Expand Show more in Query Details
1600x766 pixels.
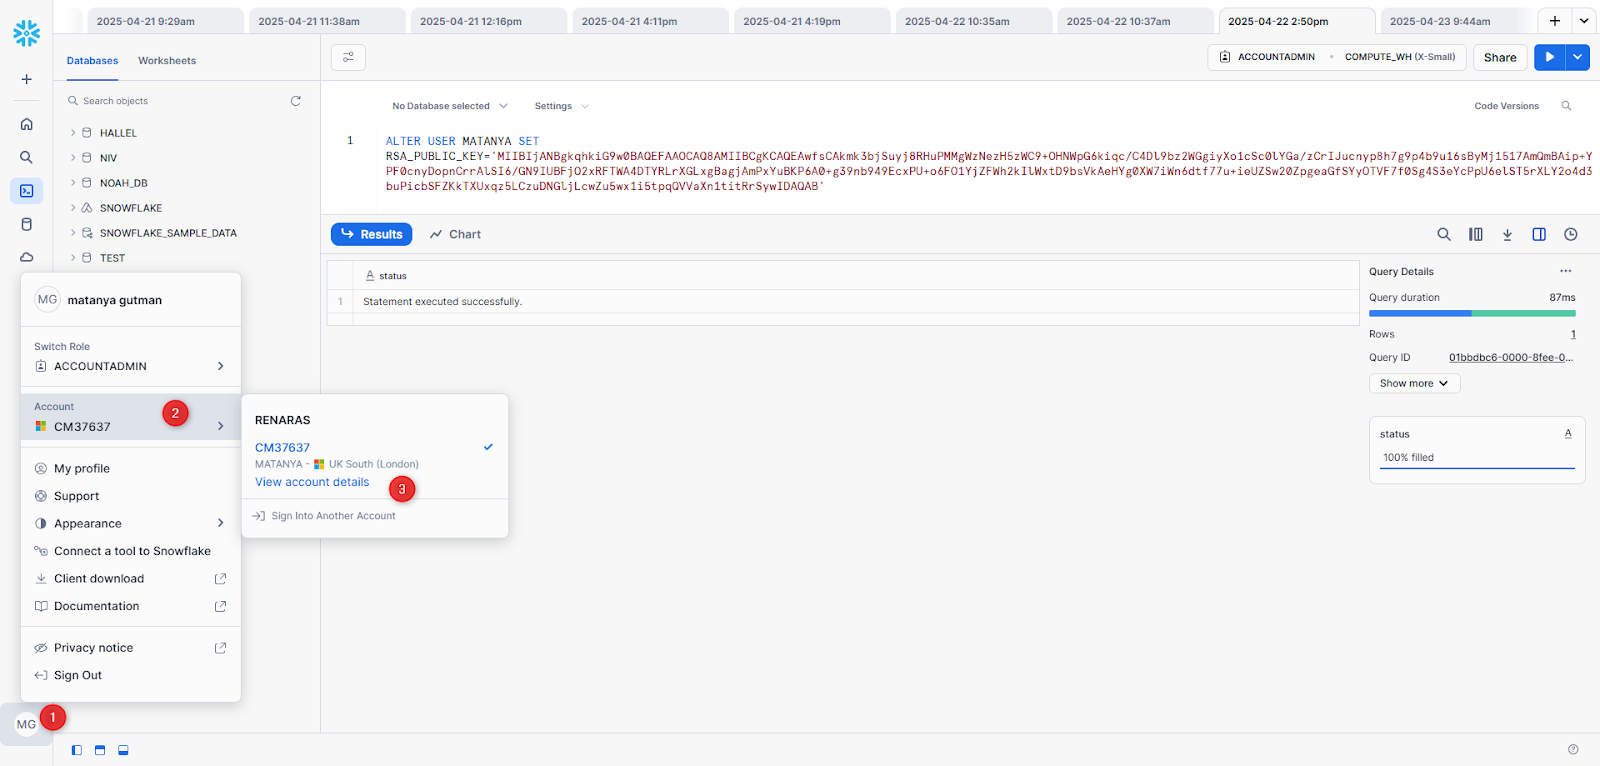pos(1414,383)
